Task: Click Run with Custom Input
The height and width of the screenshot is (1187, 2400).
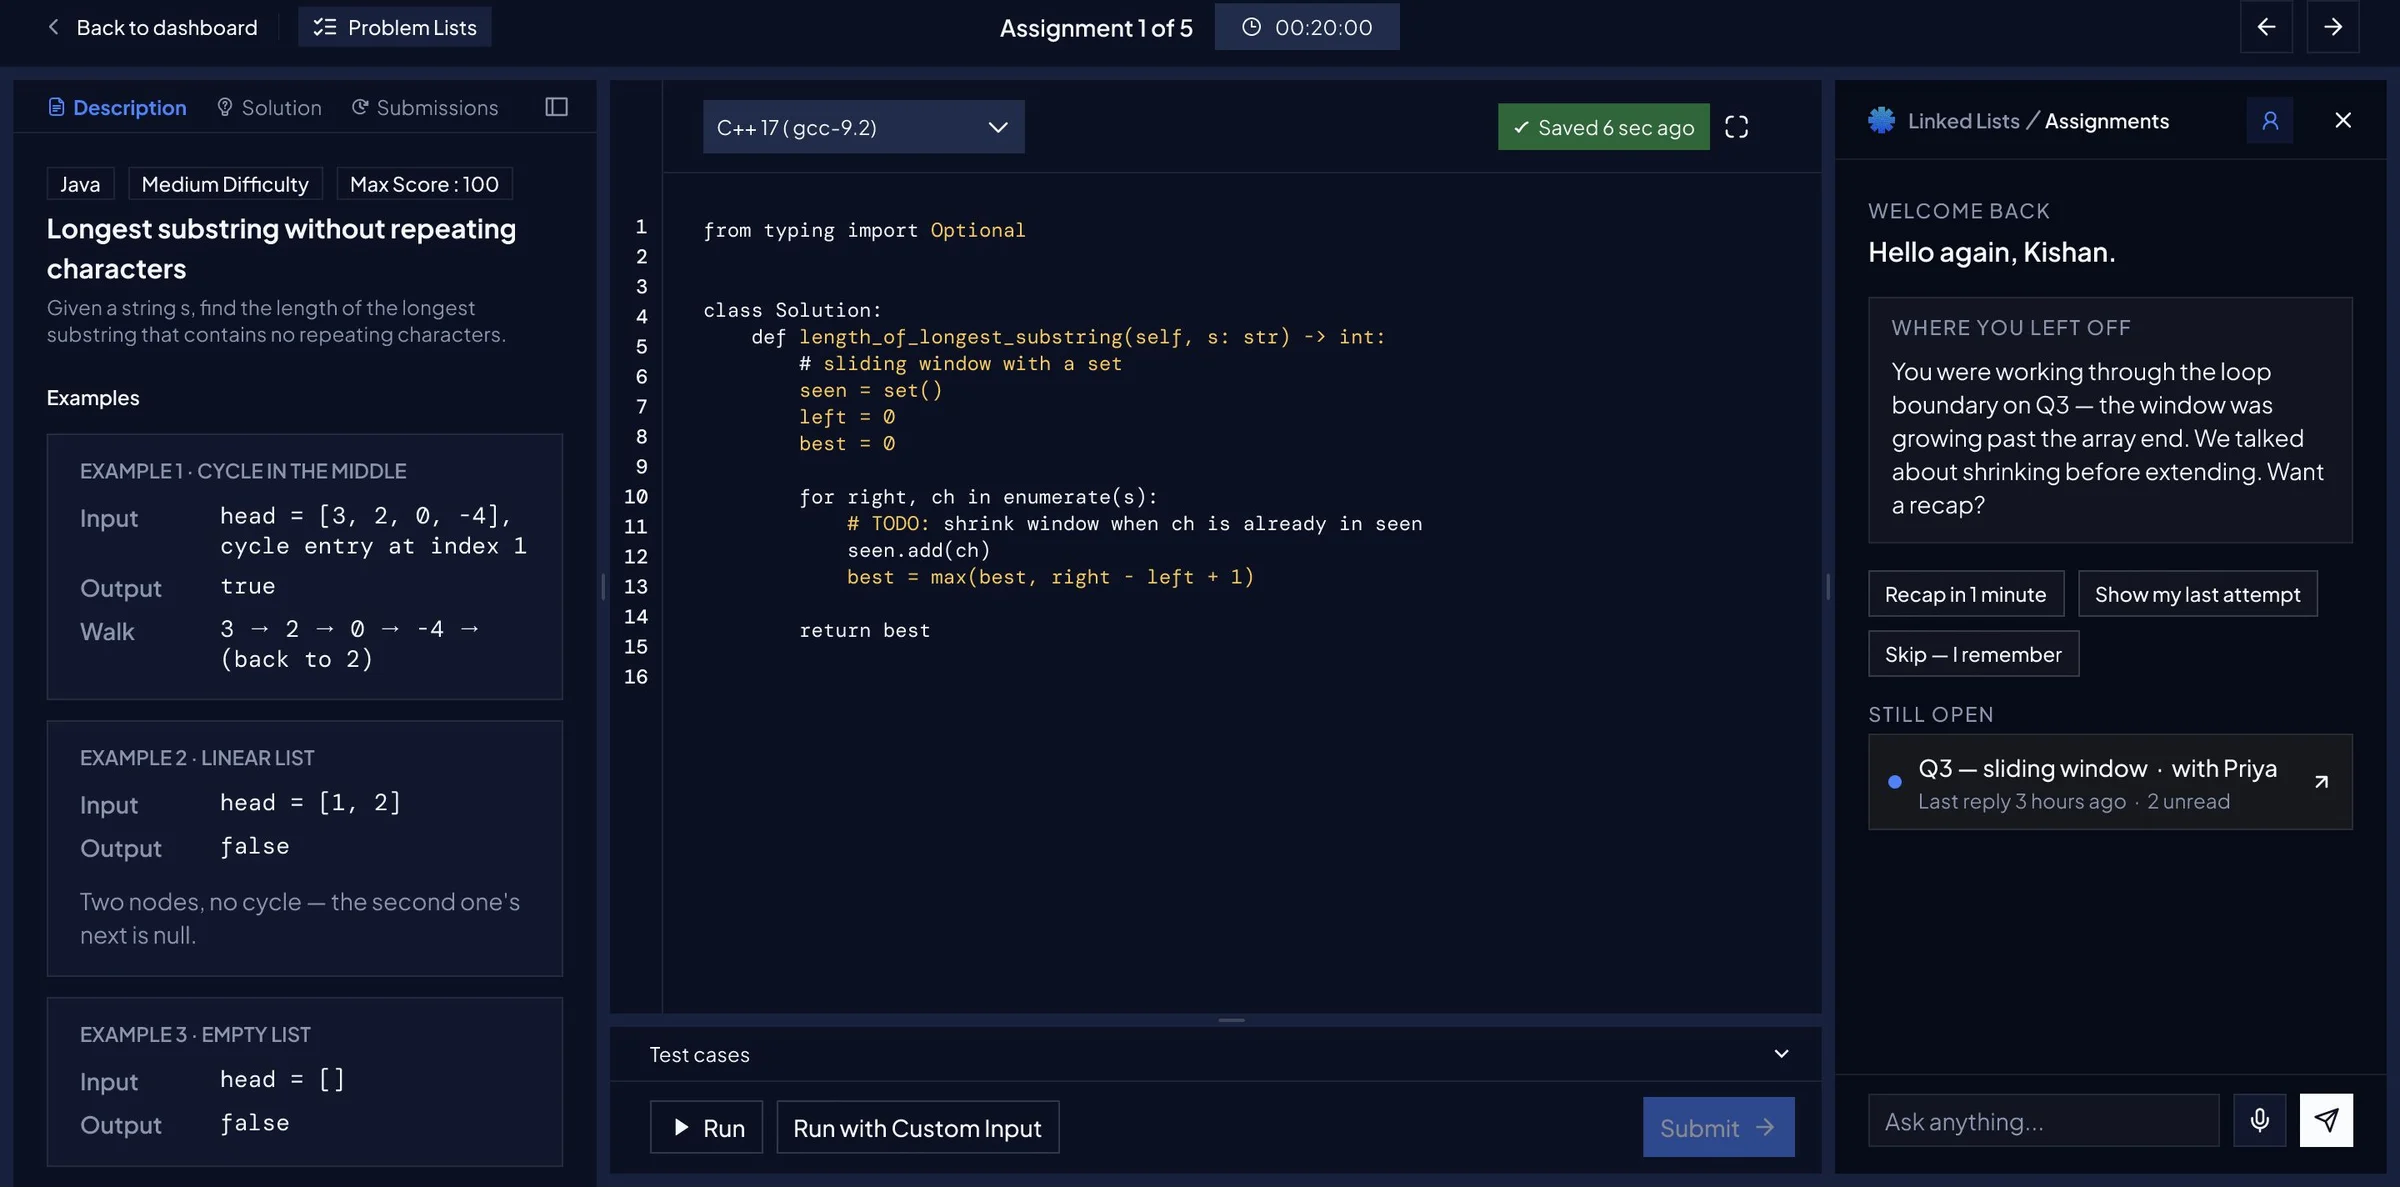Action: [917, 1128]
